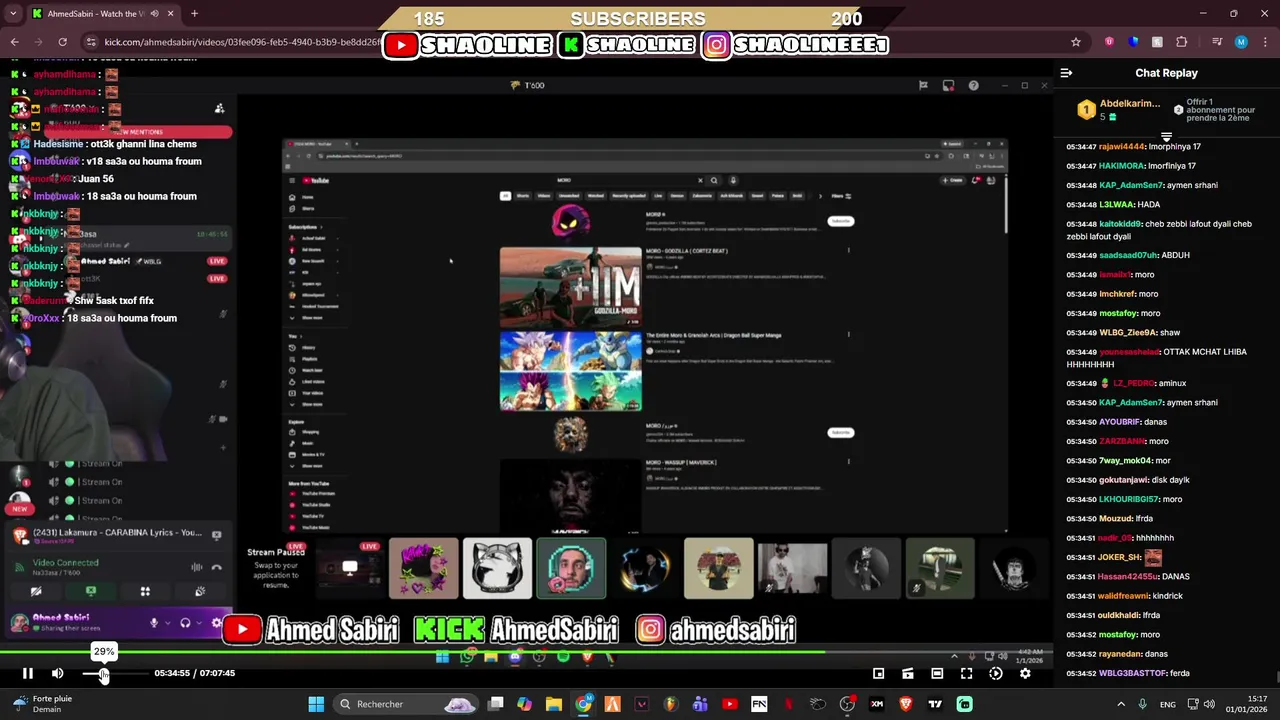Open the Chrome profile M avatar
The width and height of the screenshot is (1280, 720).
(x=1241, y=42)
